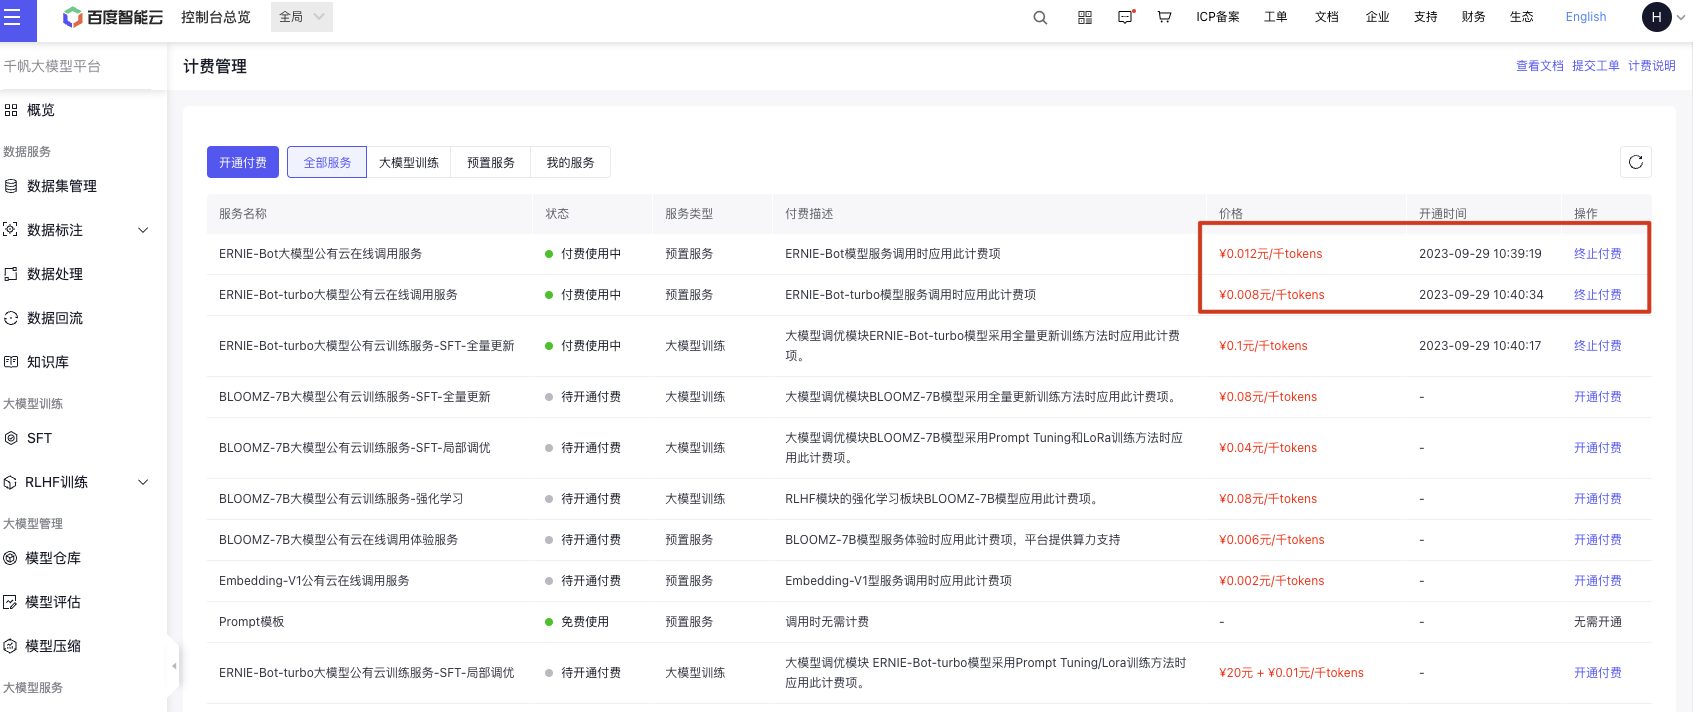1693x712 pixels.
Task: Refresh the billing table with the reload icon
Action: (1636, 162)
